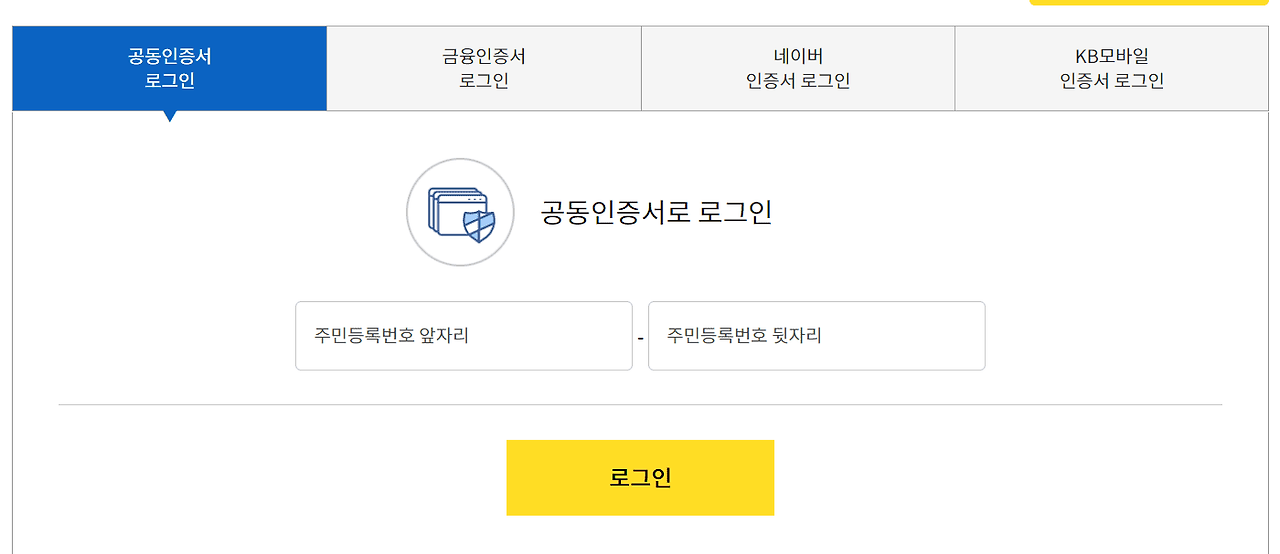Choose the KB모바일 인증서 로그인 tab
The width and height of the screenshot is (1280, 554).
pos(1112,68)
